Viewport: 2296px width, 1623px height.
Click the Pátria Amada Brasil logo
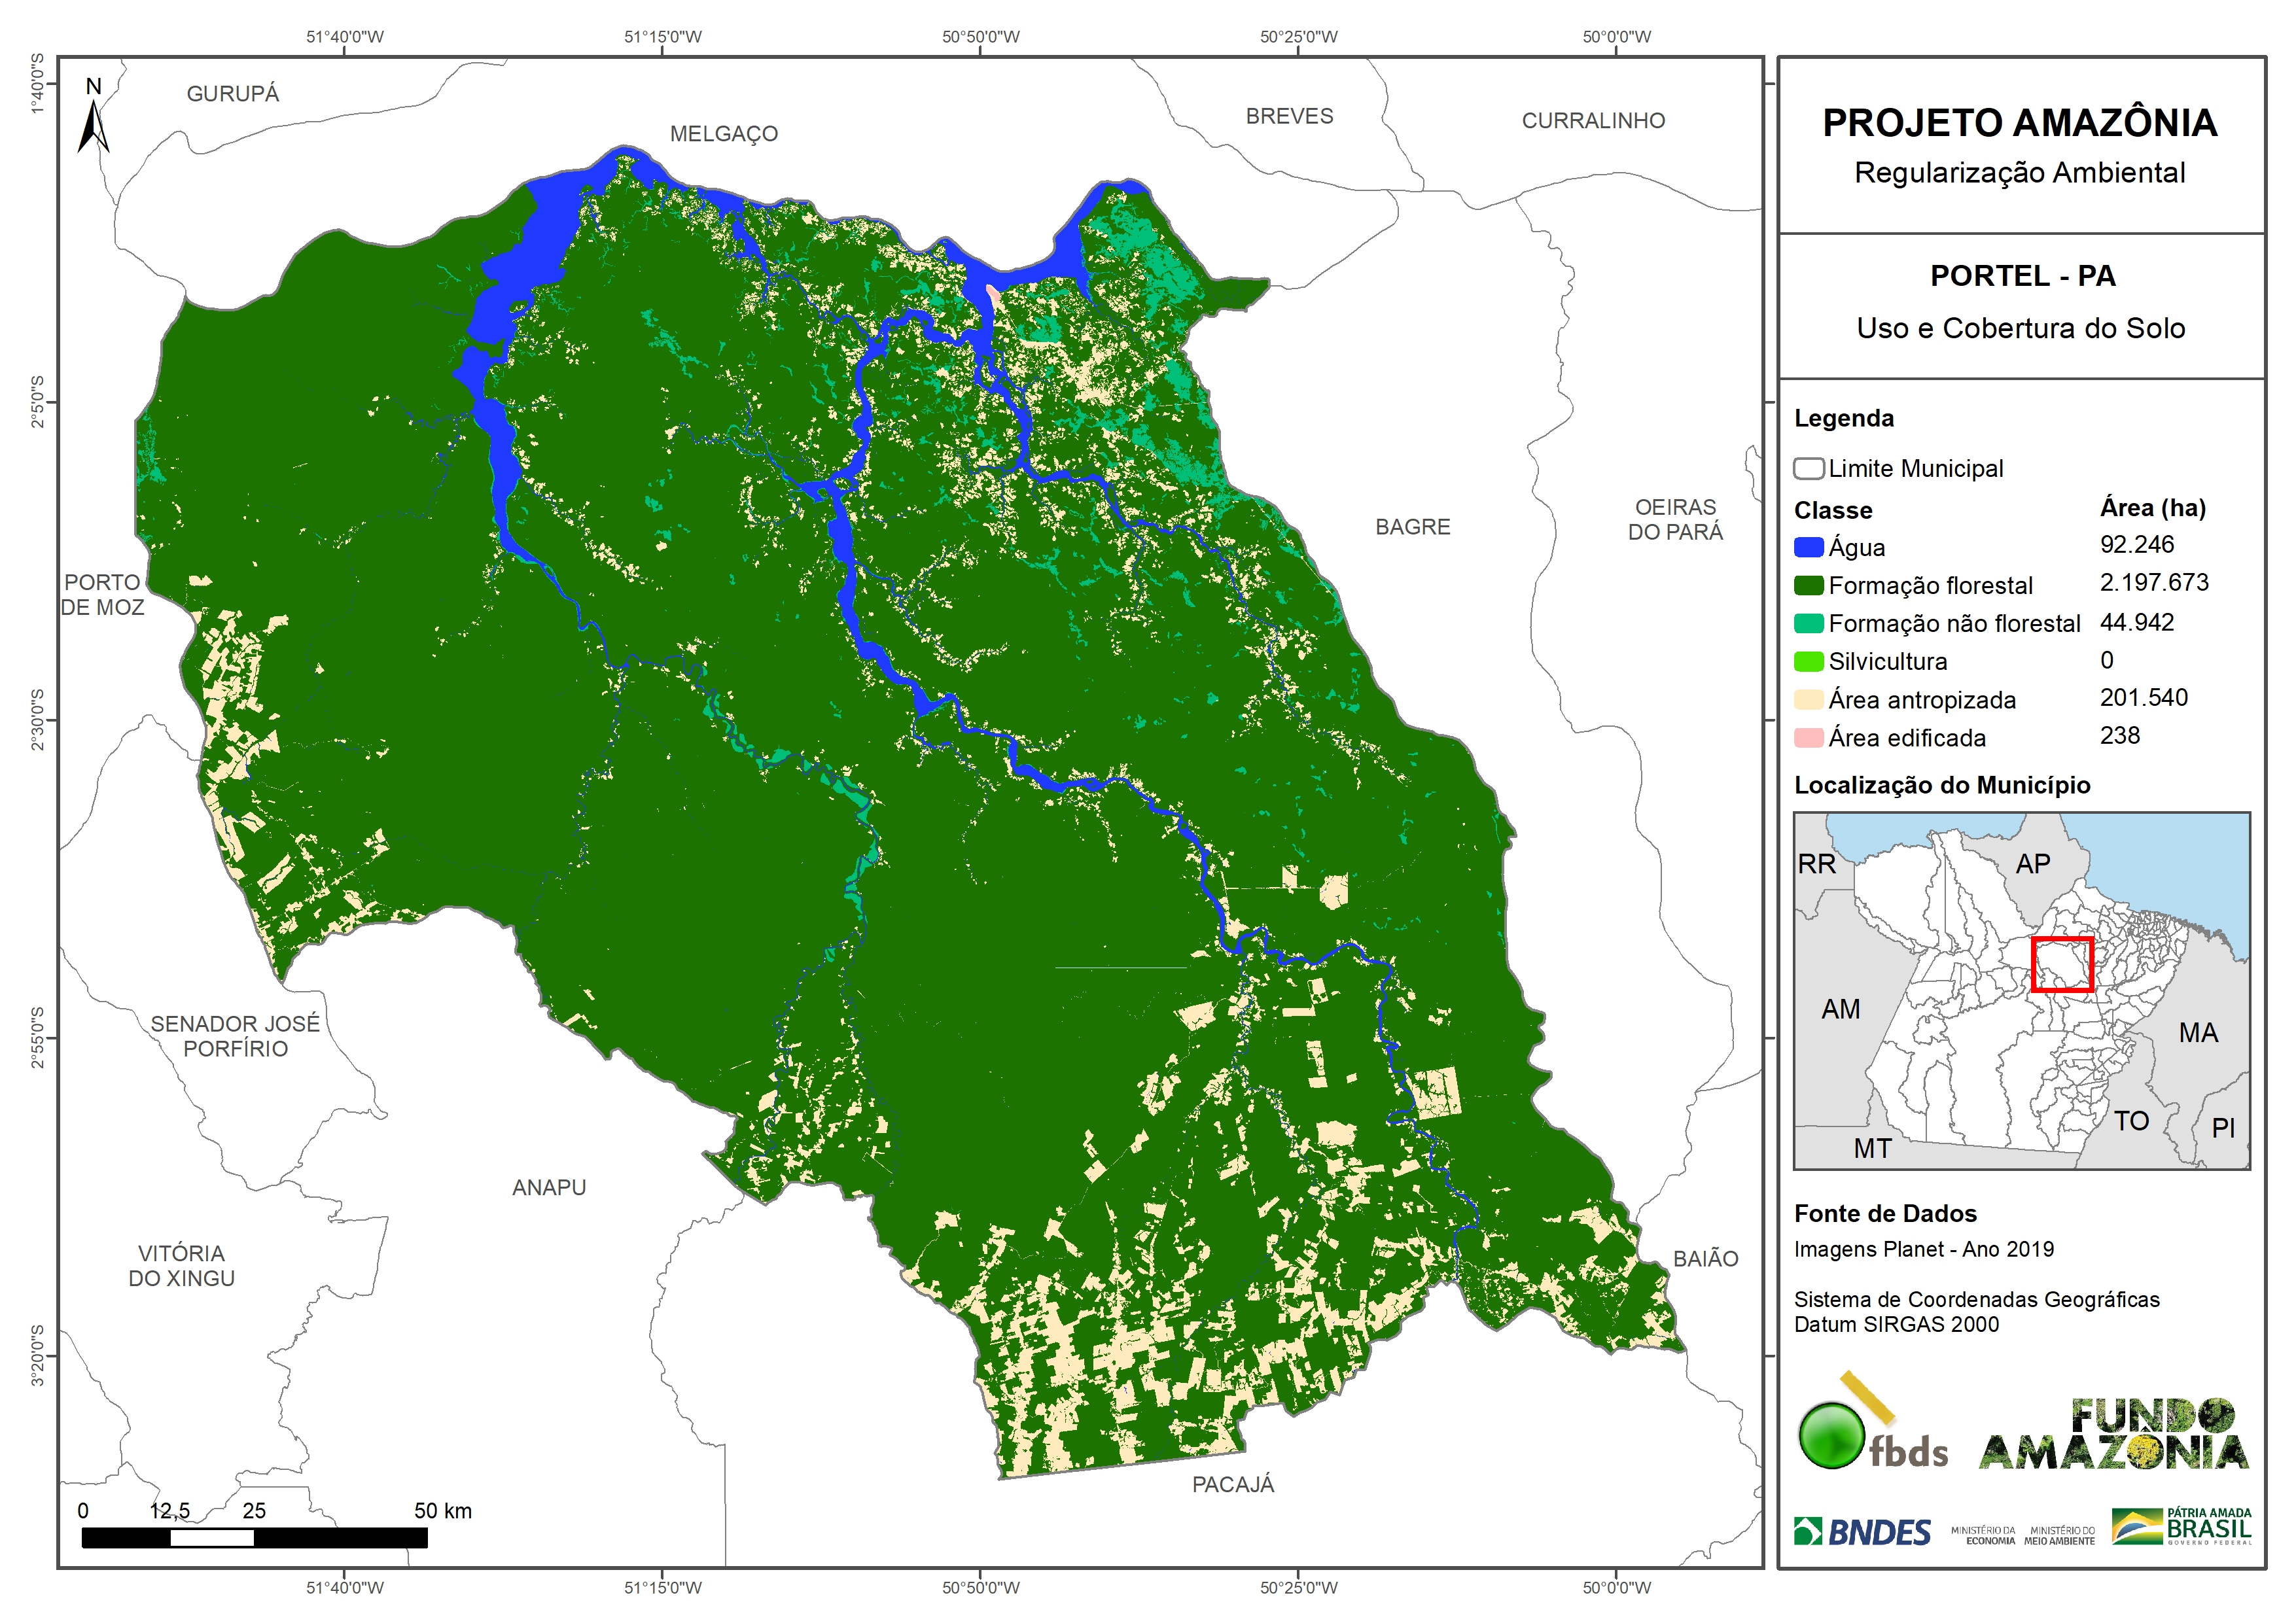[2181, 1527]
